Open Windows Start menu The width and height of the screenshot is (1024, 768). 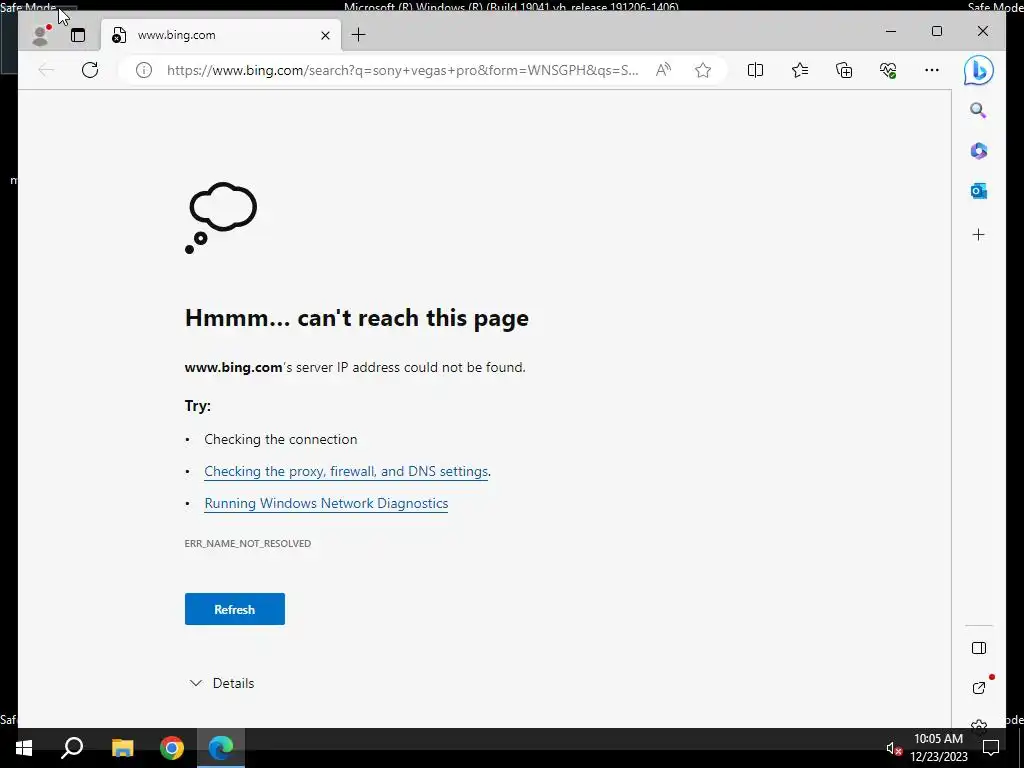coord(24,748)
